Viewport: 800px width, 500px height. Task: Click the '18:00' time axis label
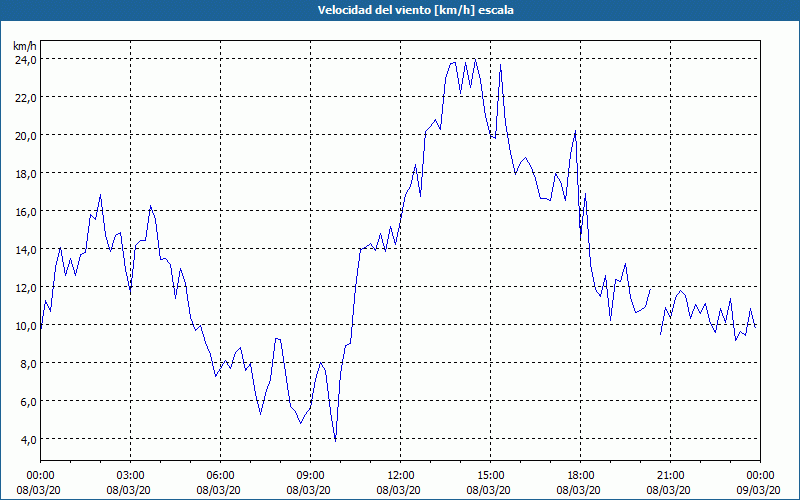coord(581,476)
